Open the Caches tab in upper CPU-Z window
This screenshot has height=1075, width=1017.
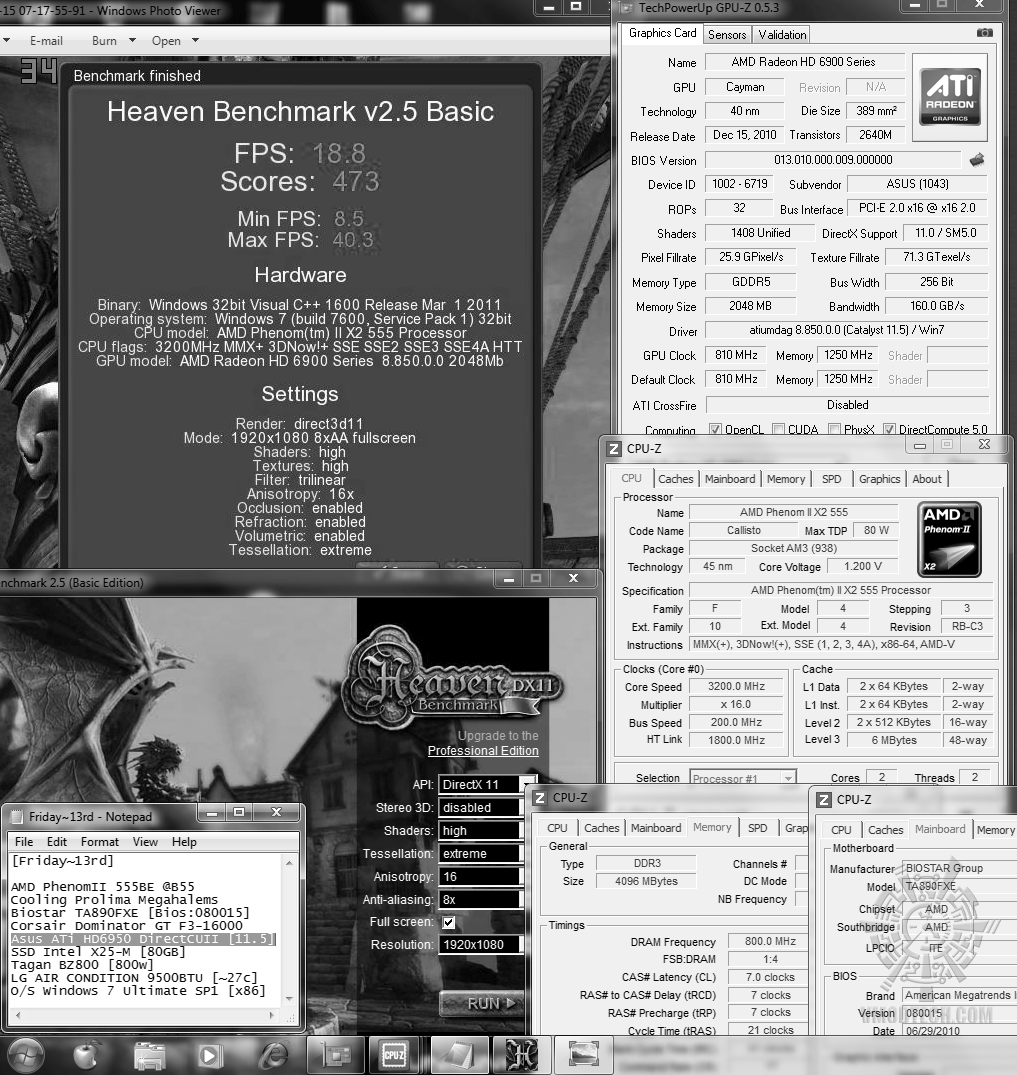point(675,479)
